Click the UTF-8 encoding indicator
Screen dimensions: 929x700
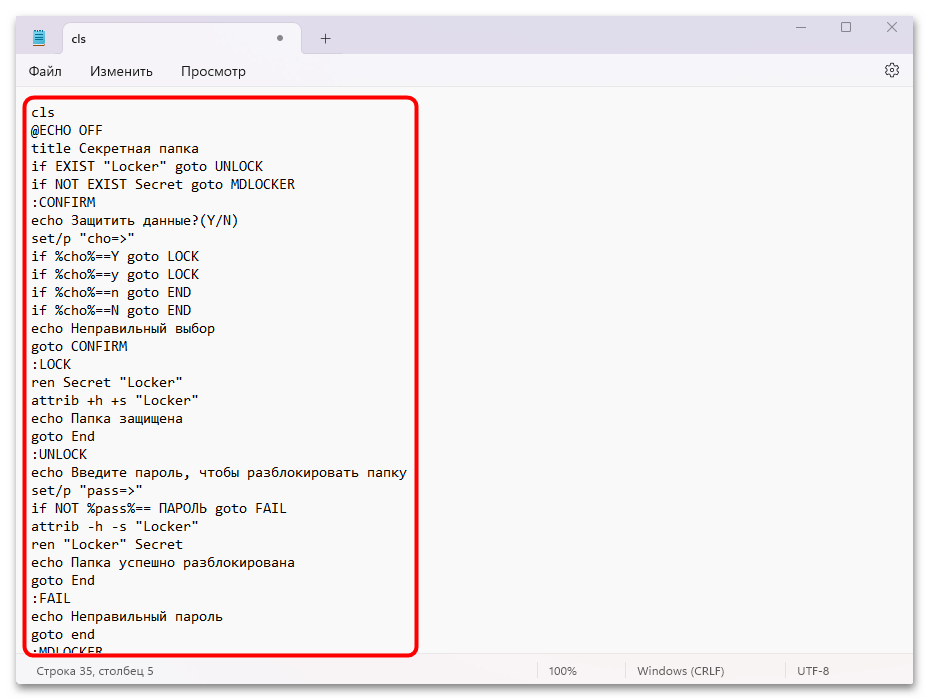pyautogui.click(x=813, y=671)
